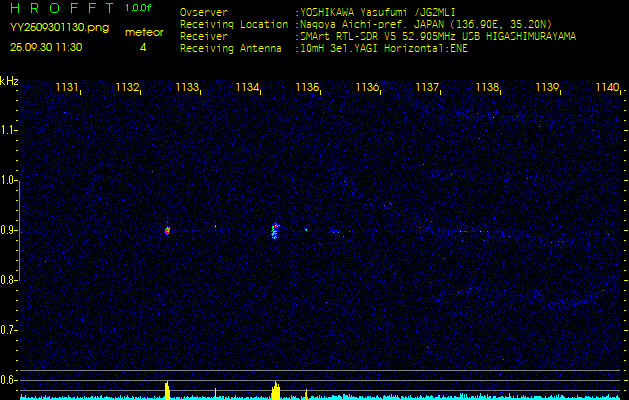Select the 1133 time tick label
This screenshot has width=629, height=400.
[187, 88]
